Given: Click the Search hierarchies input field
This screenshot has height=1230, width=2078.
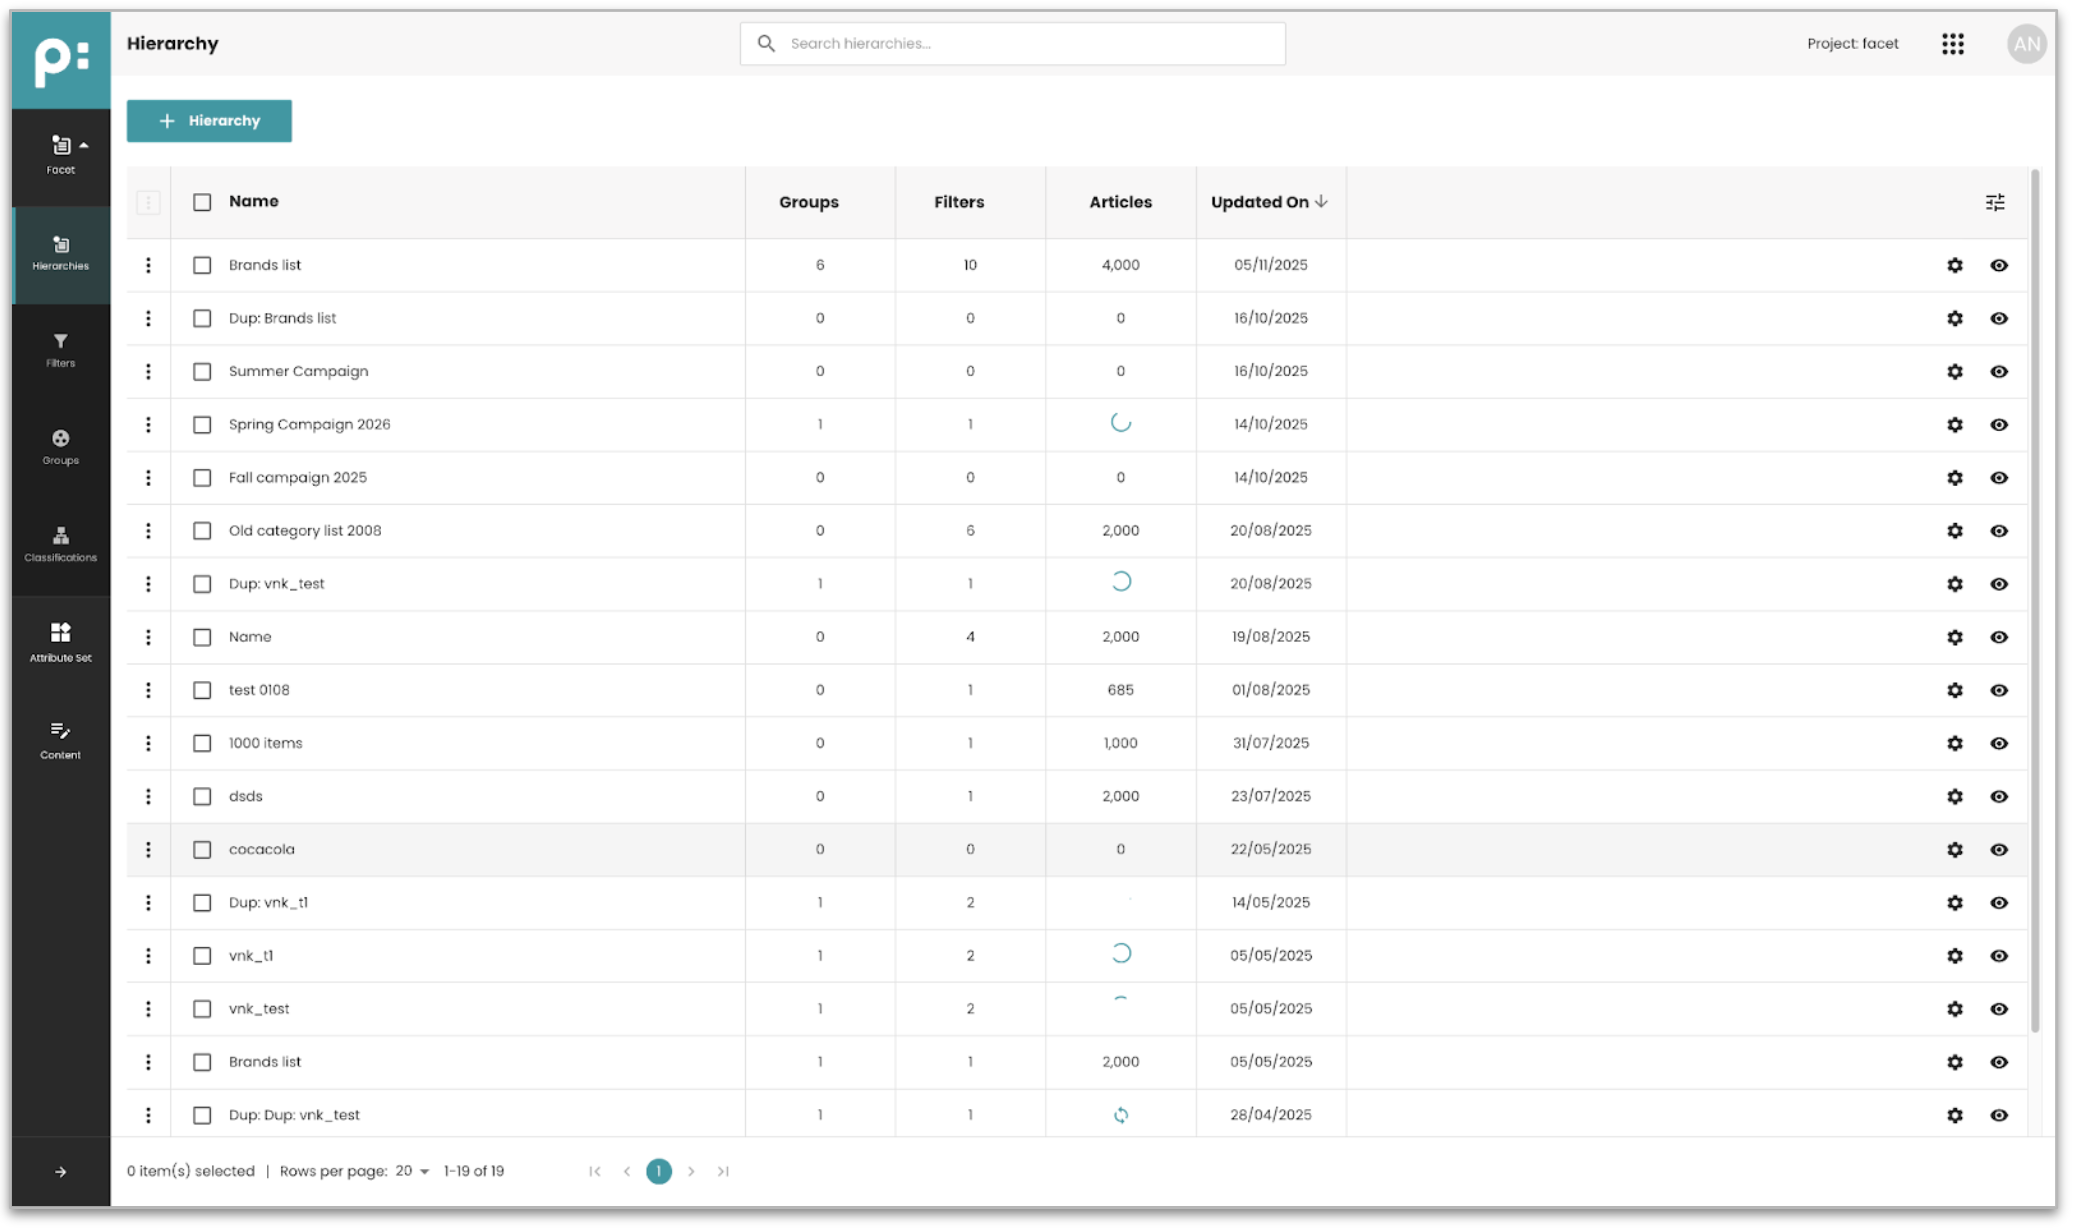Looking at the screenshot, I should [1012, 44].
